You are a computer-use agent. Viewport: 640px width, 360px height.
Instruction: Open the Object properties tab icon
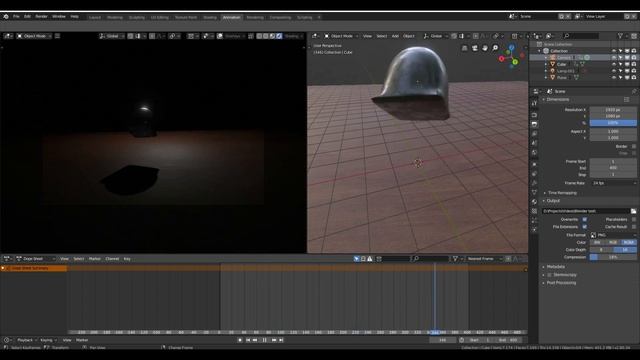(534, 164)
